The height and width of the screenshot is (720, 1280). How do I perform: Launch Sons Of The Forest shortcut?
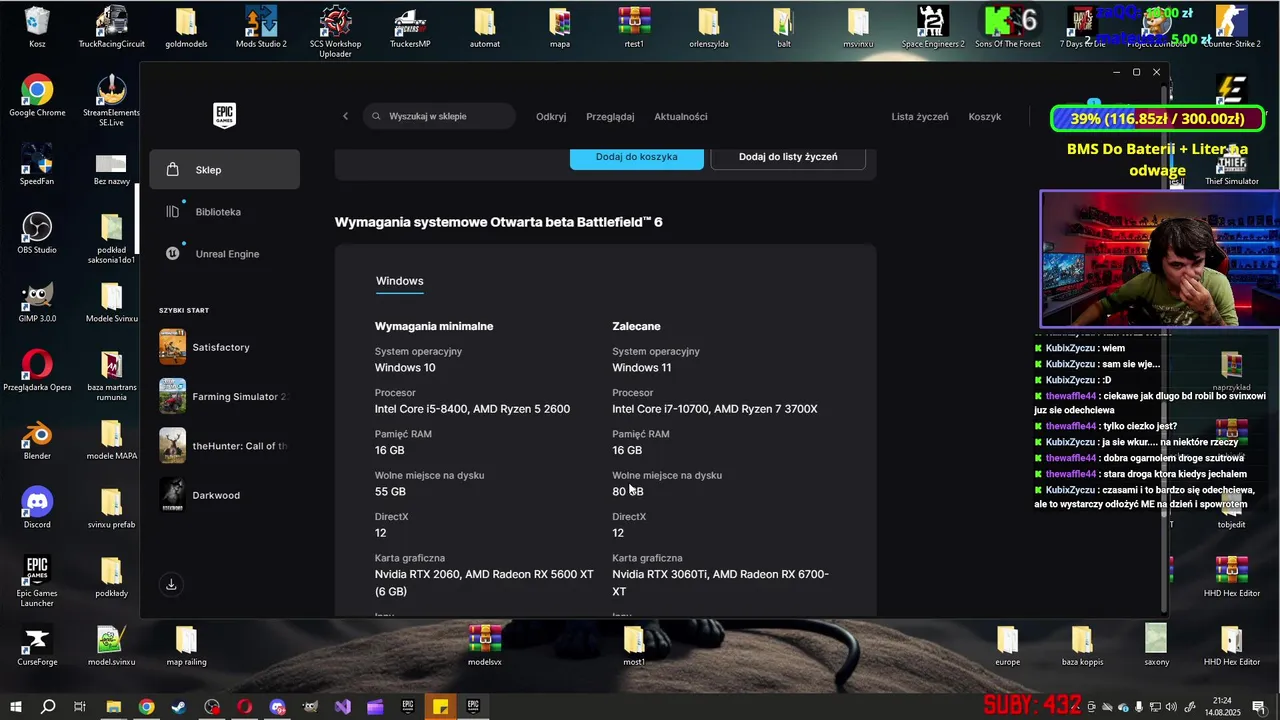1008,27
